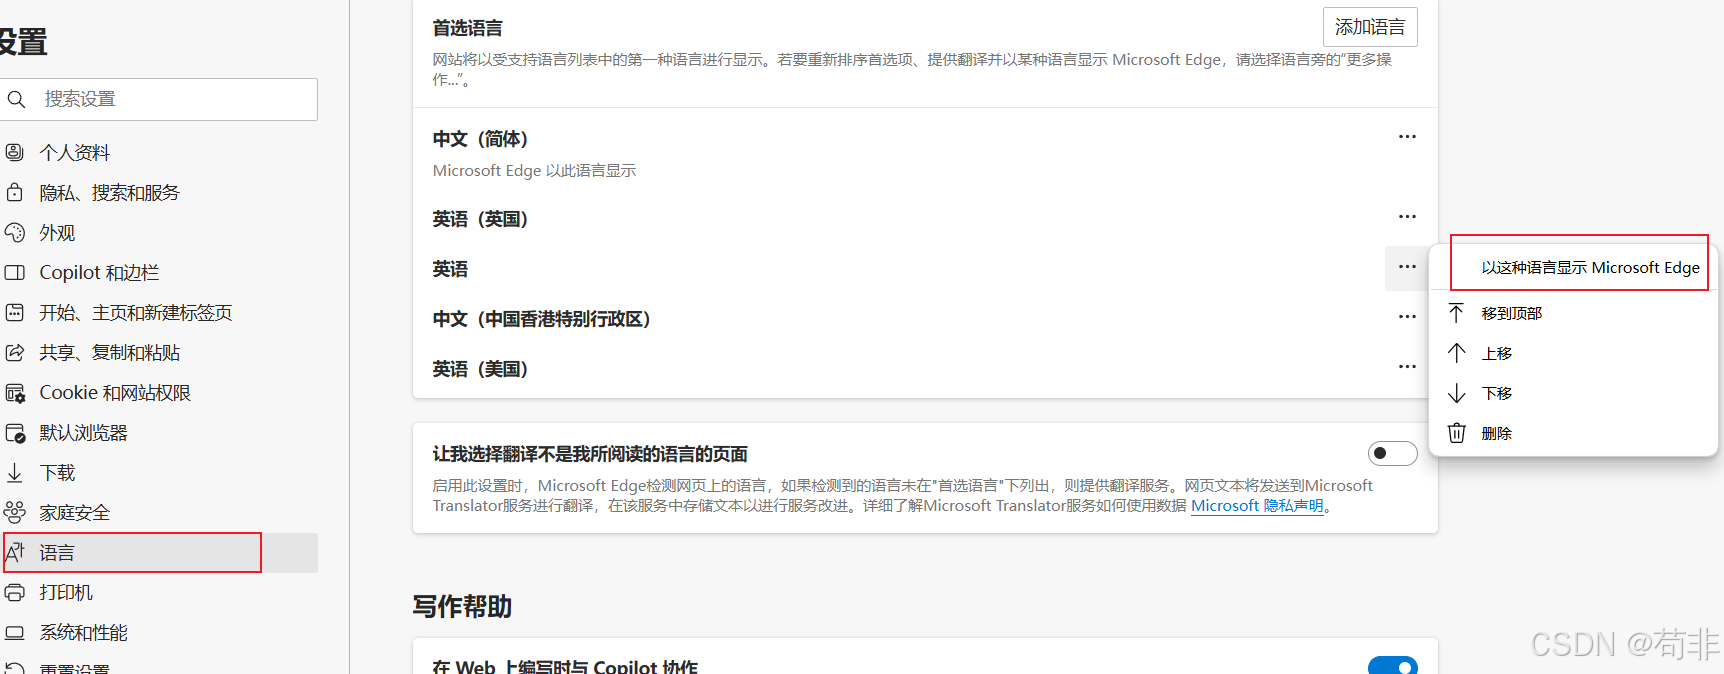1724x674 pixels.
Task: Focus the 搜索设置 search field
Action: (159, 99)
